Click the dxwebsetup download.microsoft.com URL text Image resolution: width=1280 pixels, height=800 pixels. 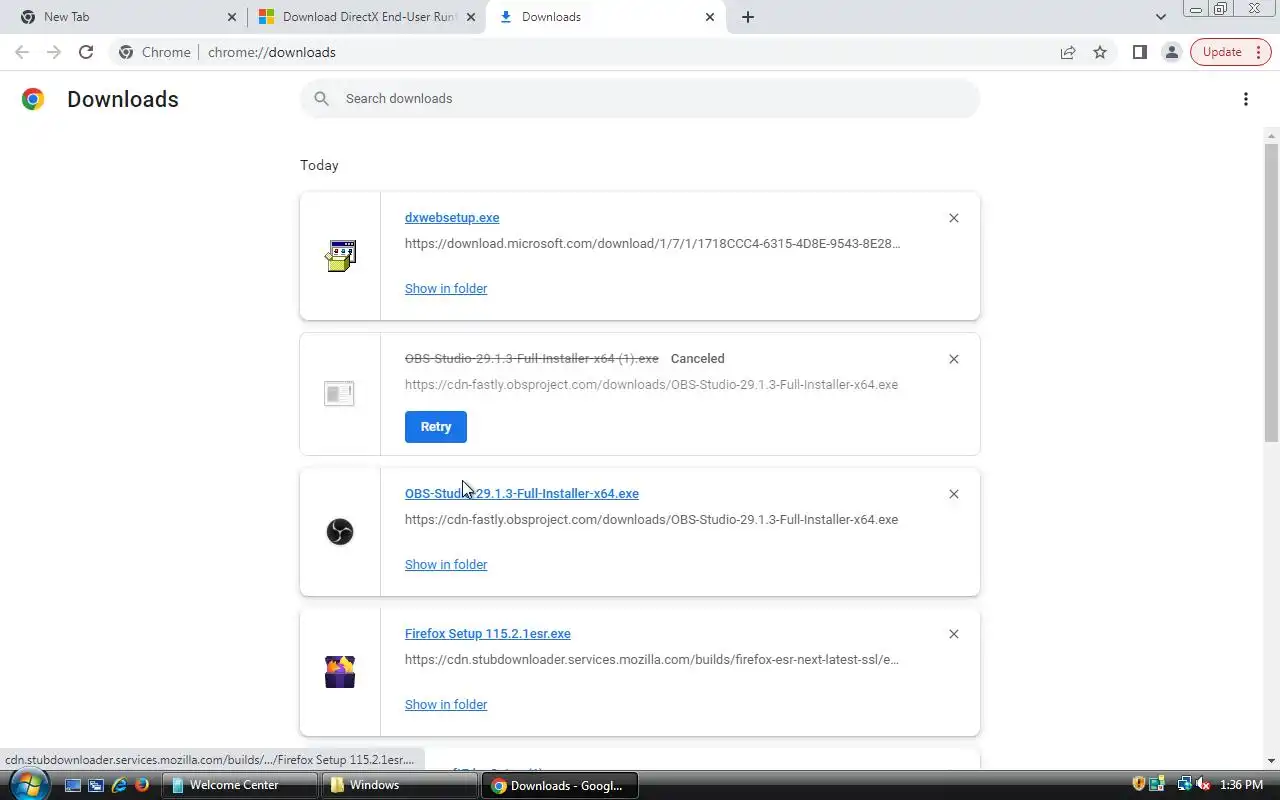tap(652, 243)
